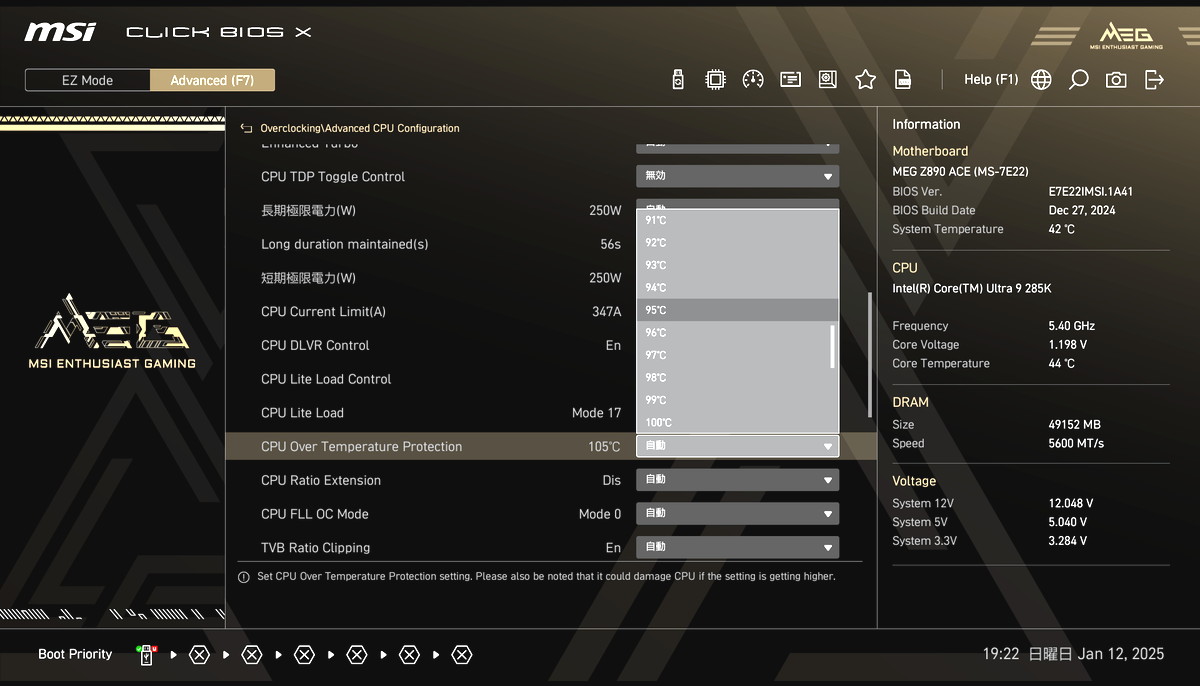
Task: Choose 98°C from the temperature list
Action: (x=737, y=378)
